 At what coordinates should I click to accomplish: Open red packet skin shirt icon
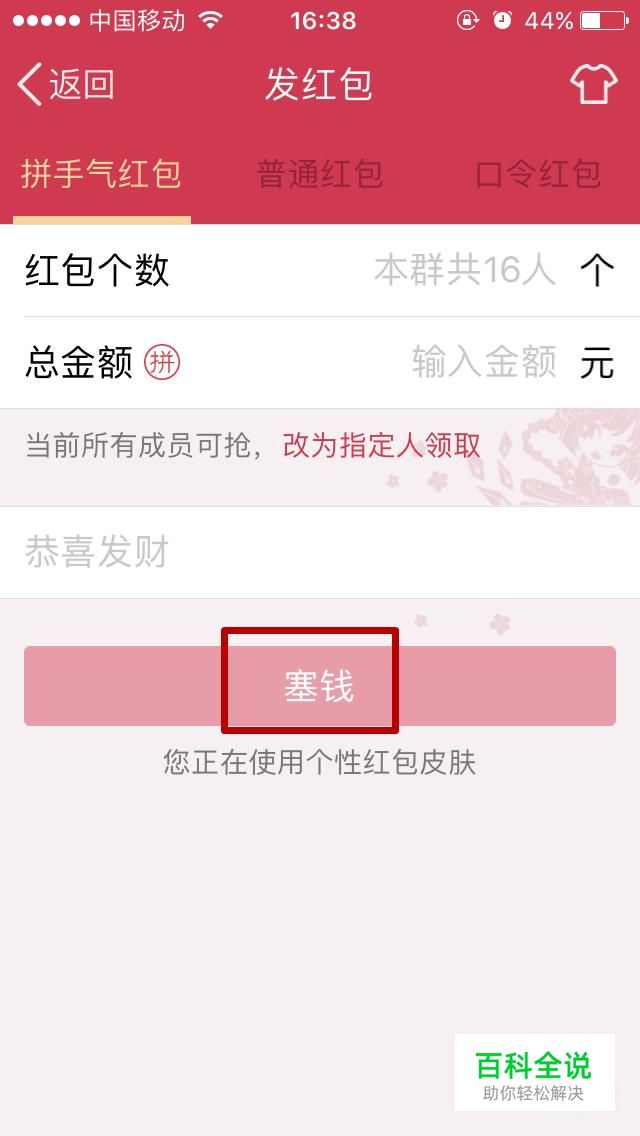[594, 85]
